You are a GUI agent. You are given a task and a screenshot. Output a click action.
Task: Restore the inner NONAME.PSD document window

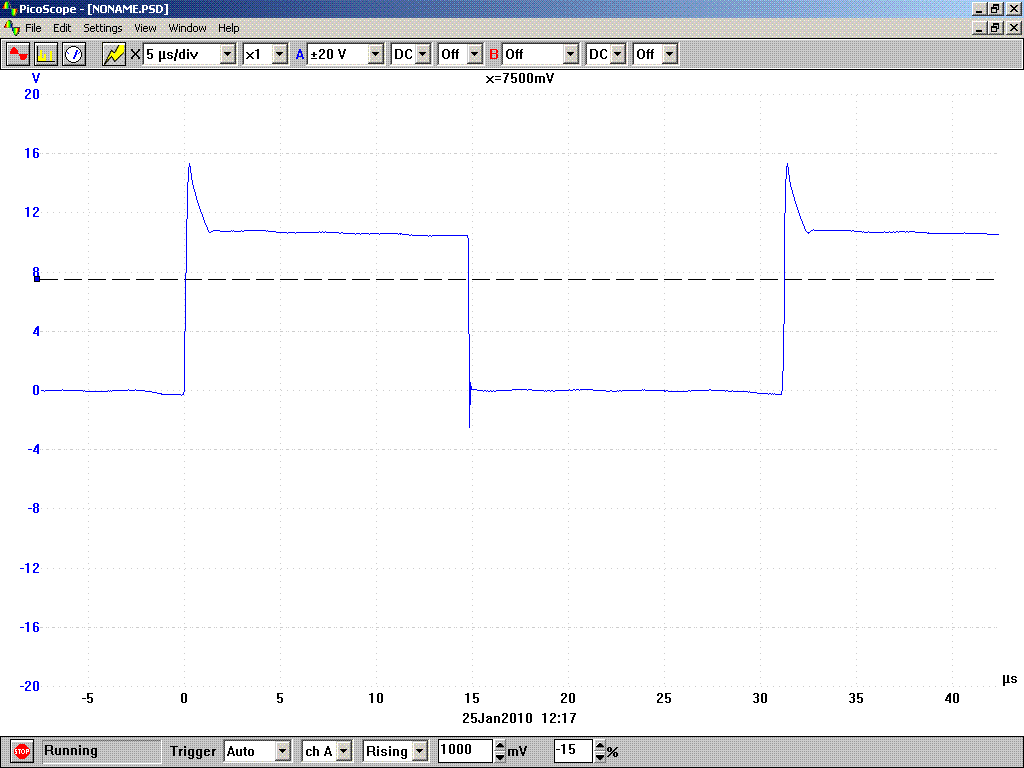(995, 27)
